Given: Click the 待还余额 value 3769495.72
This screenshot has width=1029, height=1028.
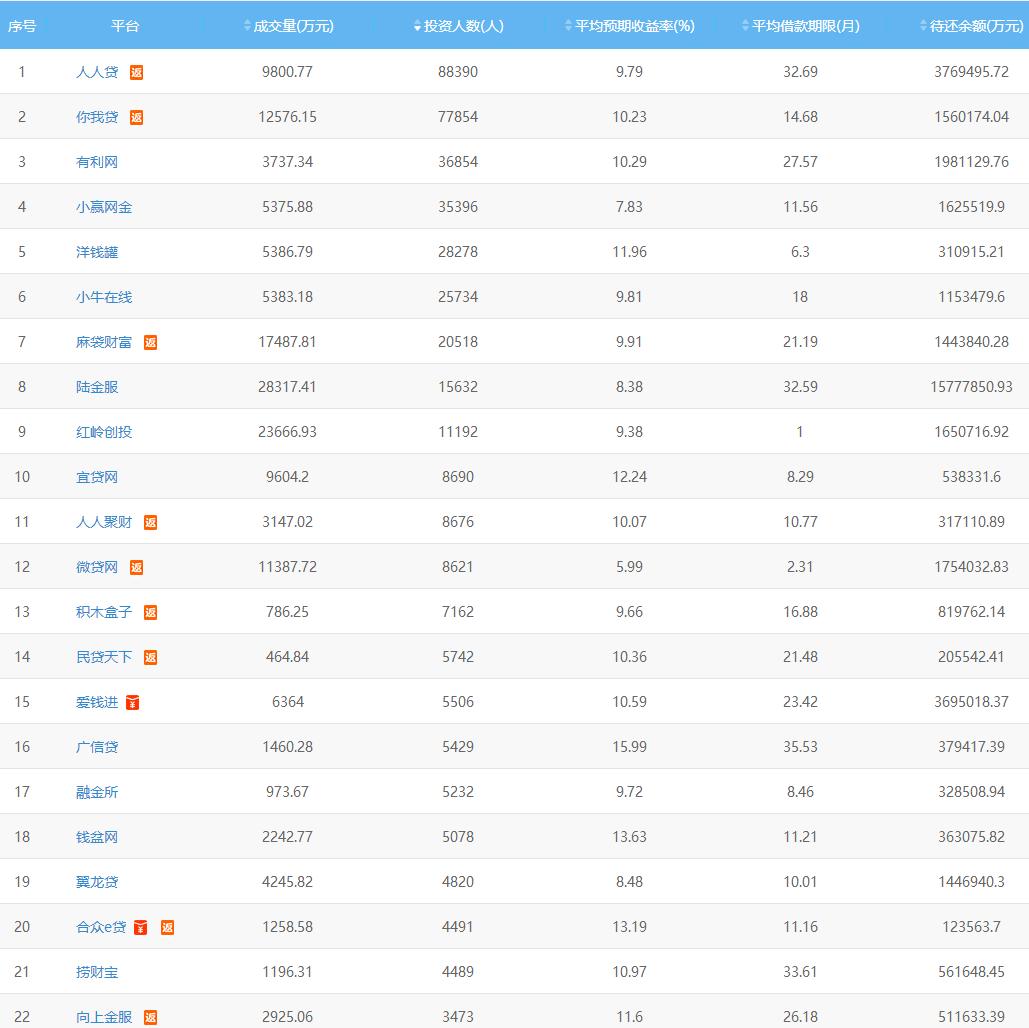Looking at the screenshot, I should (x=971, y=72).
